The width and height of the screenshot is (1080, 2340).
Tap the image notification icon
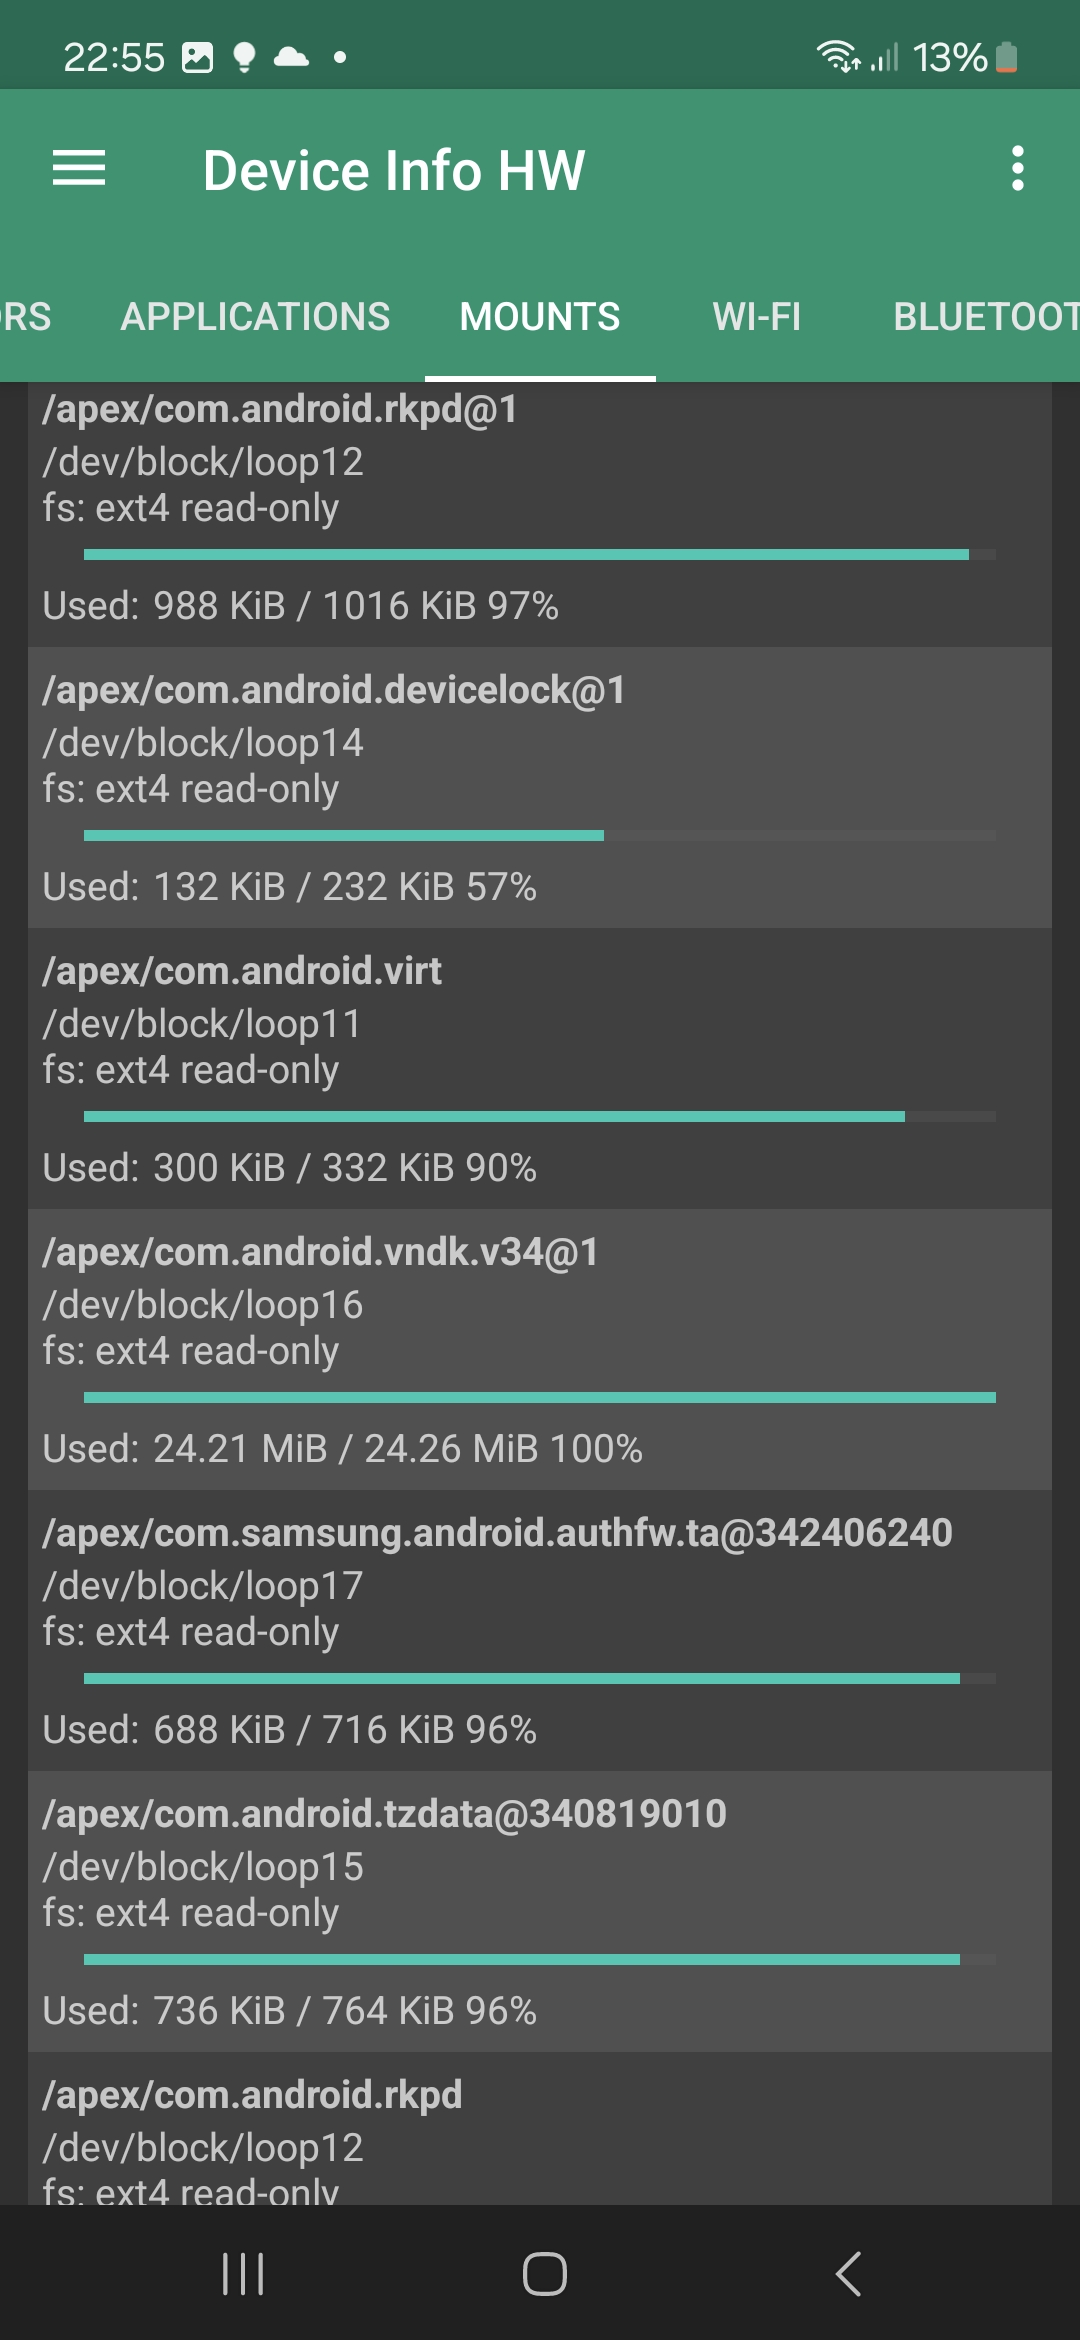click(197, 58)
